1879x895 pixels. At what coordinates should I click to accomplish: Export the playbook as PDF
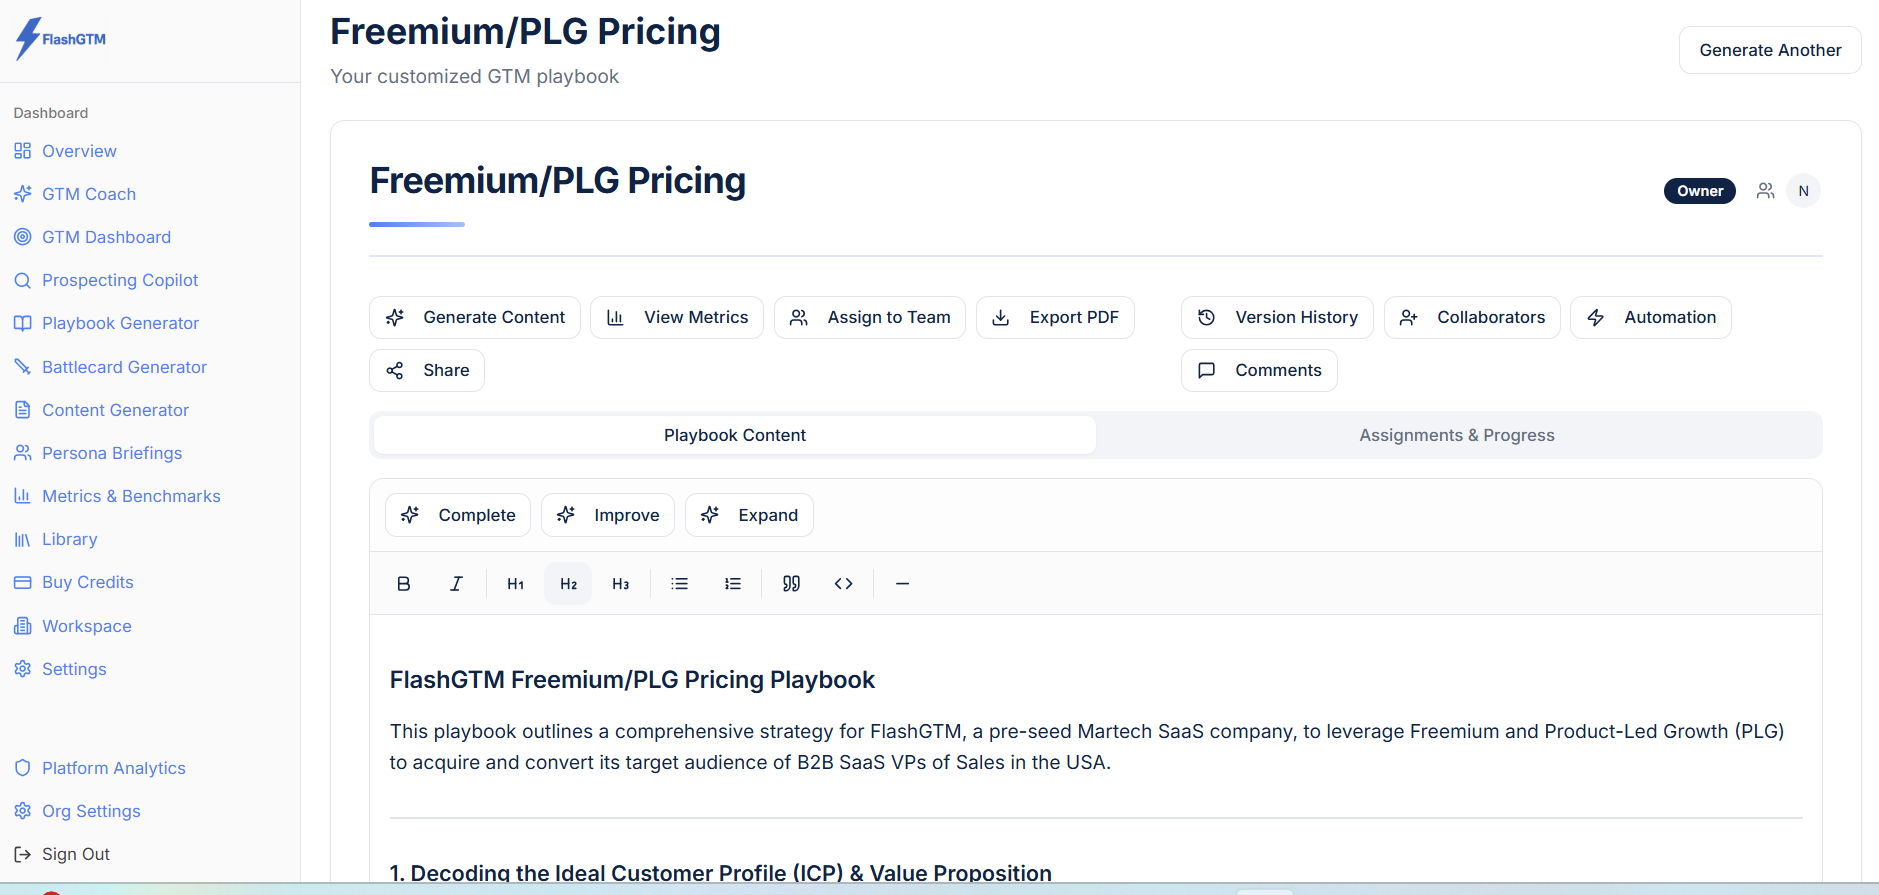(x=1055, y=317)
